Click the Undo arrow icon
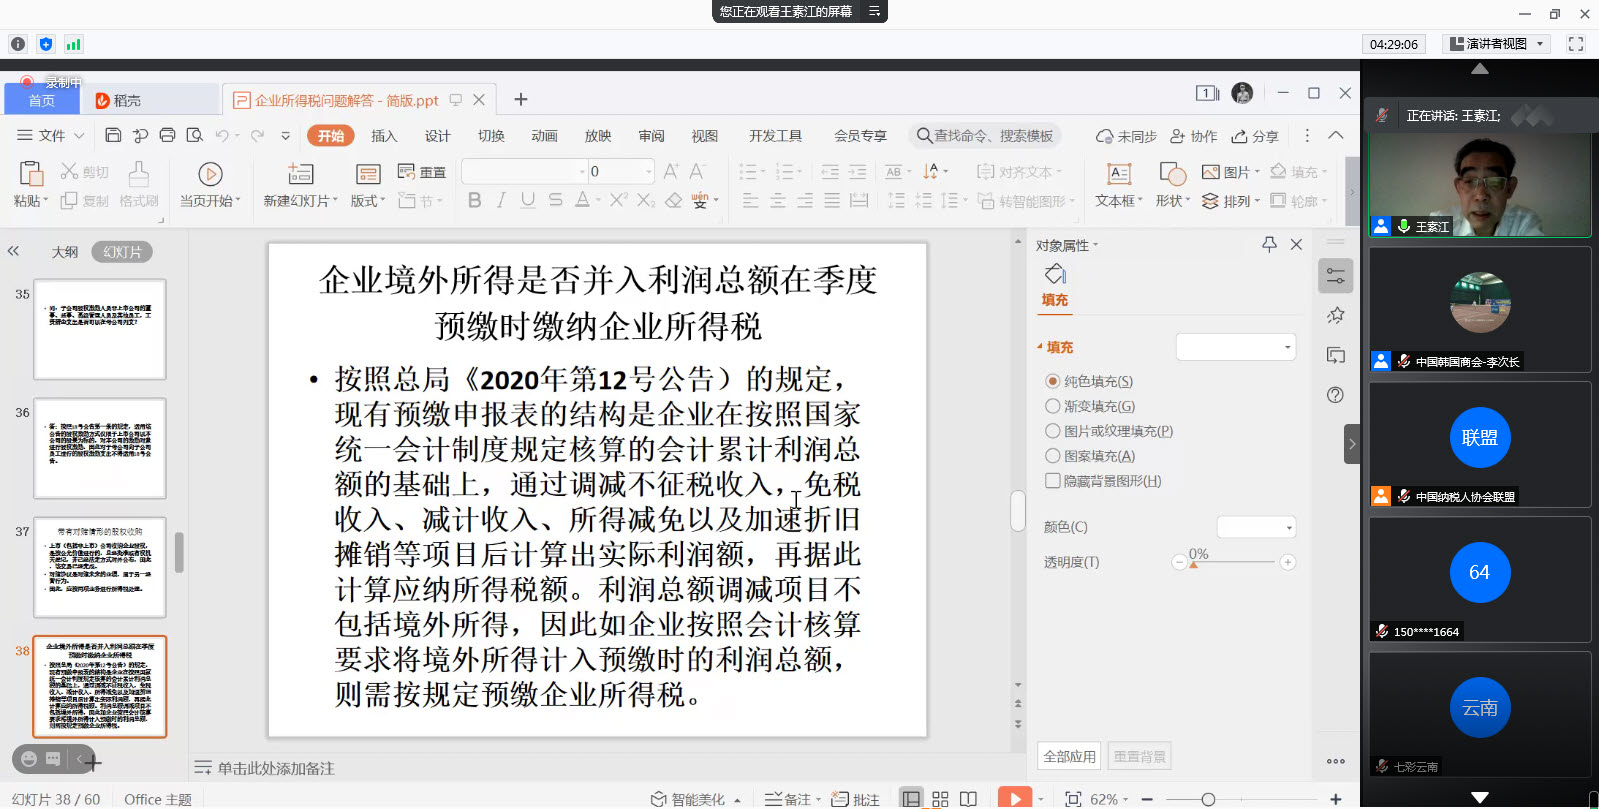Image resolution: width=1599 pixels, height=809 pixels. [x=222, y=135]
